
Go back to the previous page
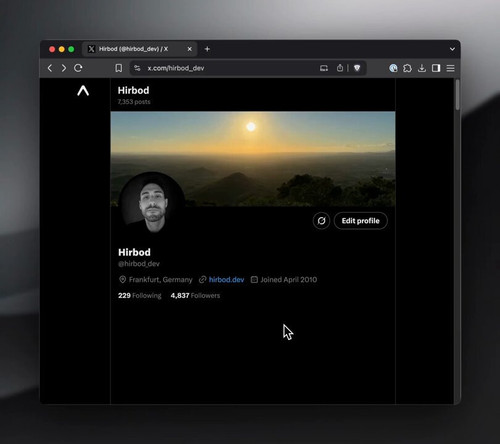coord(50,68)
